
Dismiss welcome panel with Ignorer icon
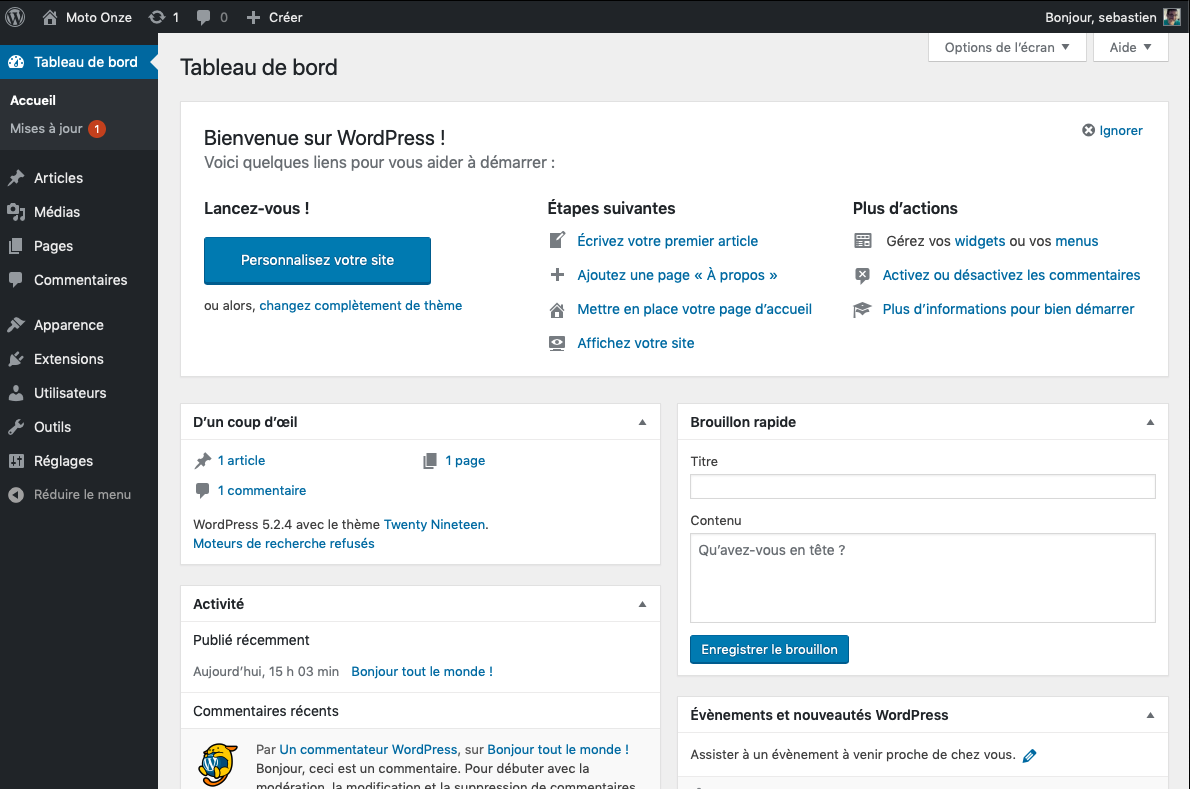(x=1089, y=131)
